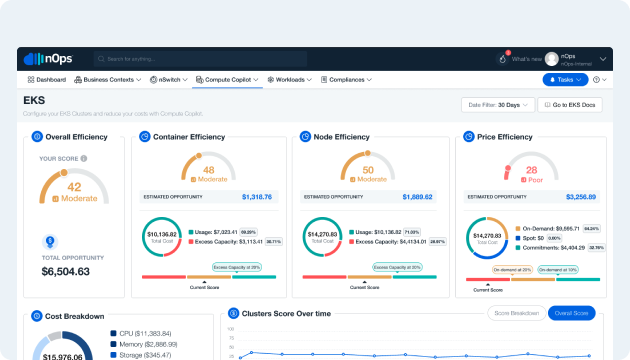The width and height of the screenshot is (630, 360).
Task: Click the info icon beside YOUR SCORE
Action: (84, 158)
